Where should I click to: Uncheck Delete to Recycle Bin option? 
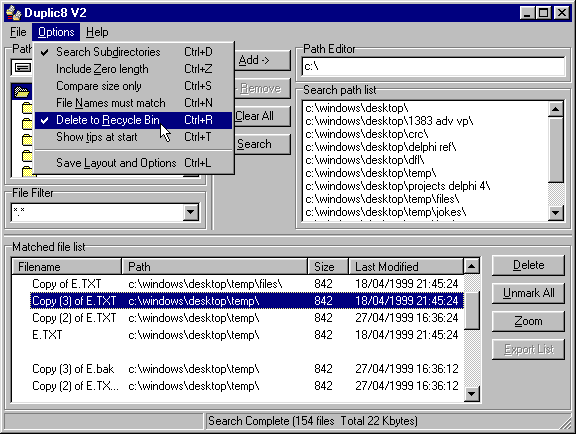click(134, 120)
